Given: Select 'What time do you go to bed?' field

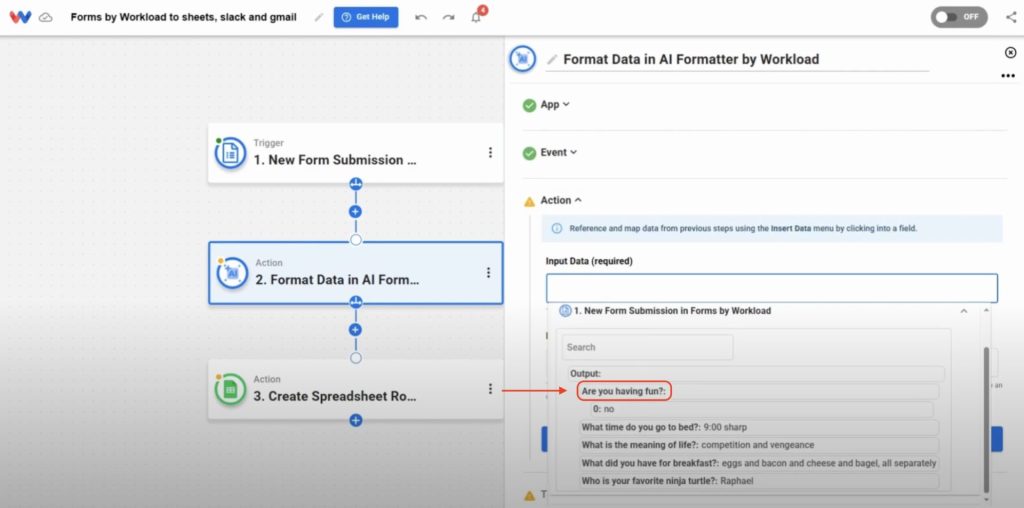Looking at the screenshot, I should point(759,428).
